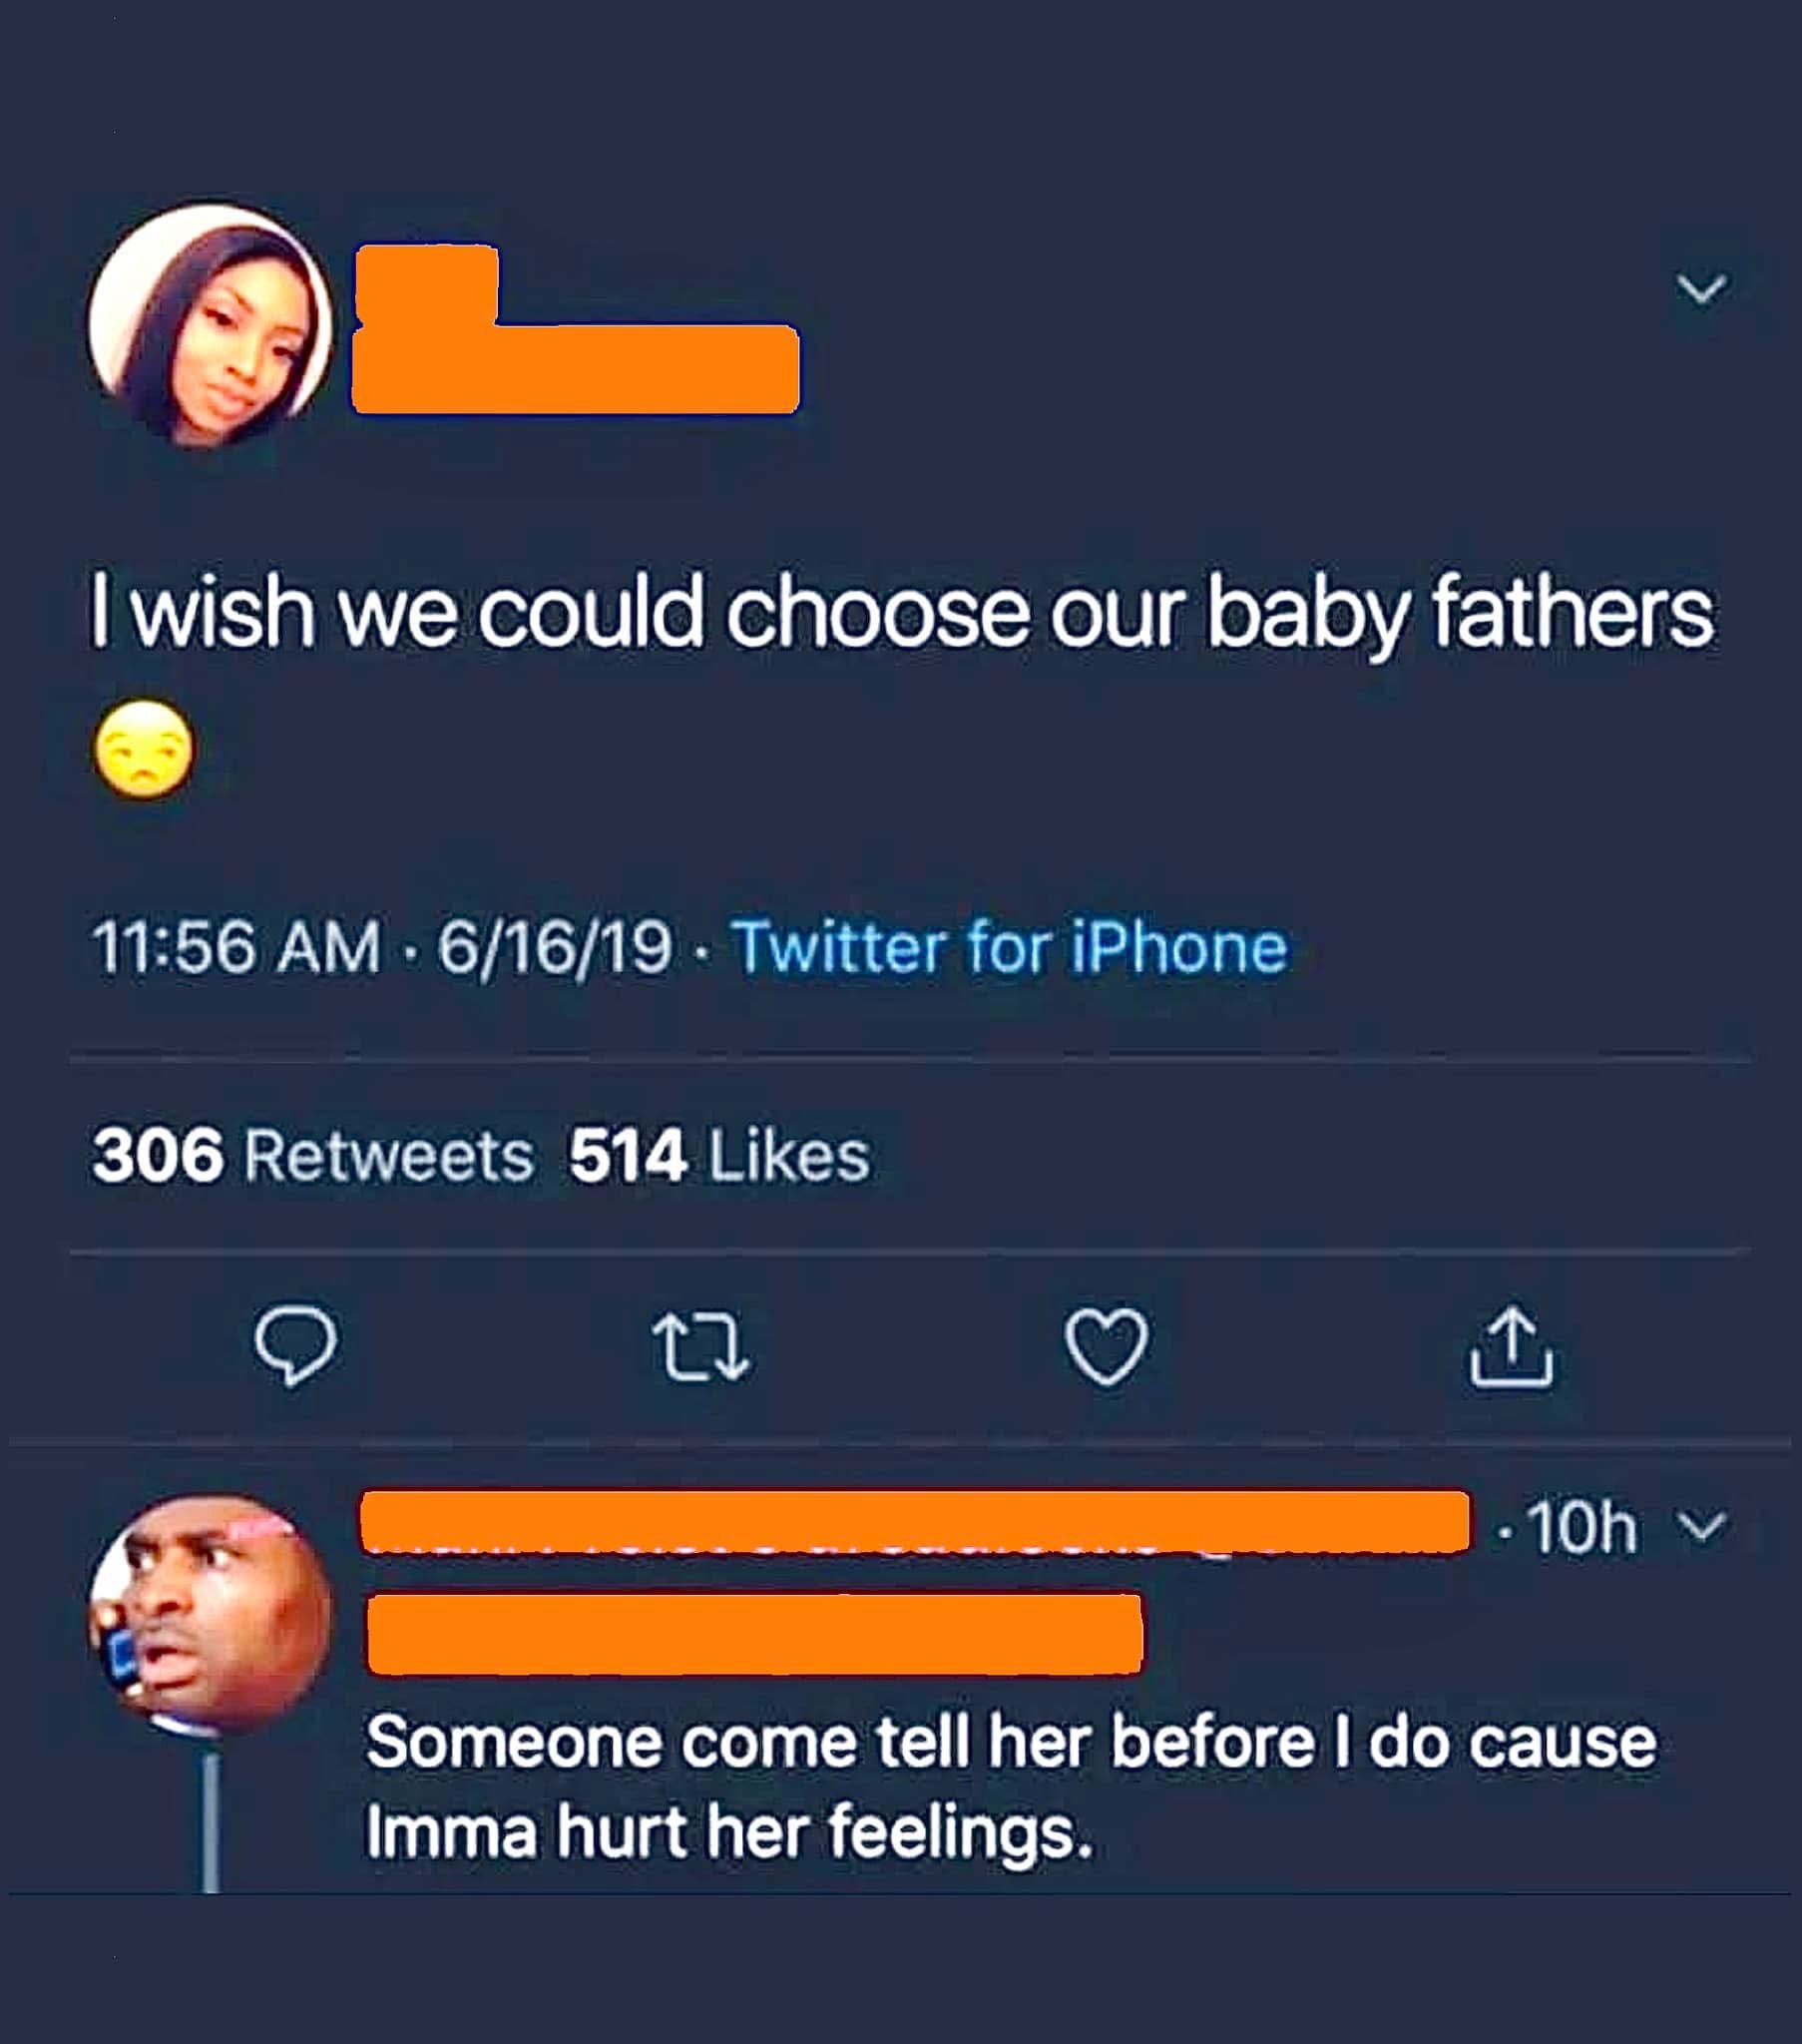The height and width of the screenshot is (2044, 1802).
Task: Open the reply author's avatar
Action: coord(210,1613)
